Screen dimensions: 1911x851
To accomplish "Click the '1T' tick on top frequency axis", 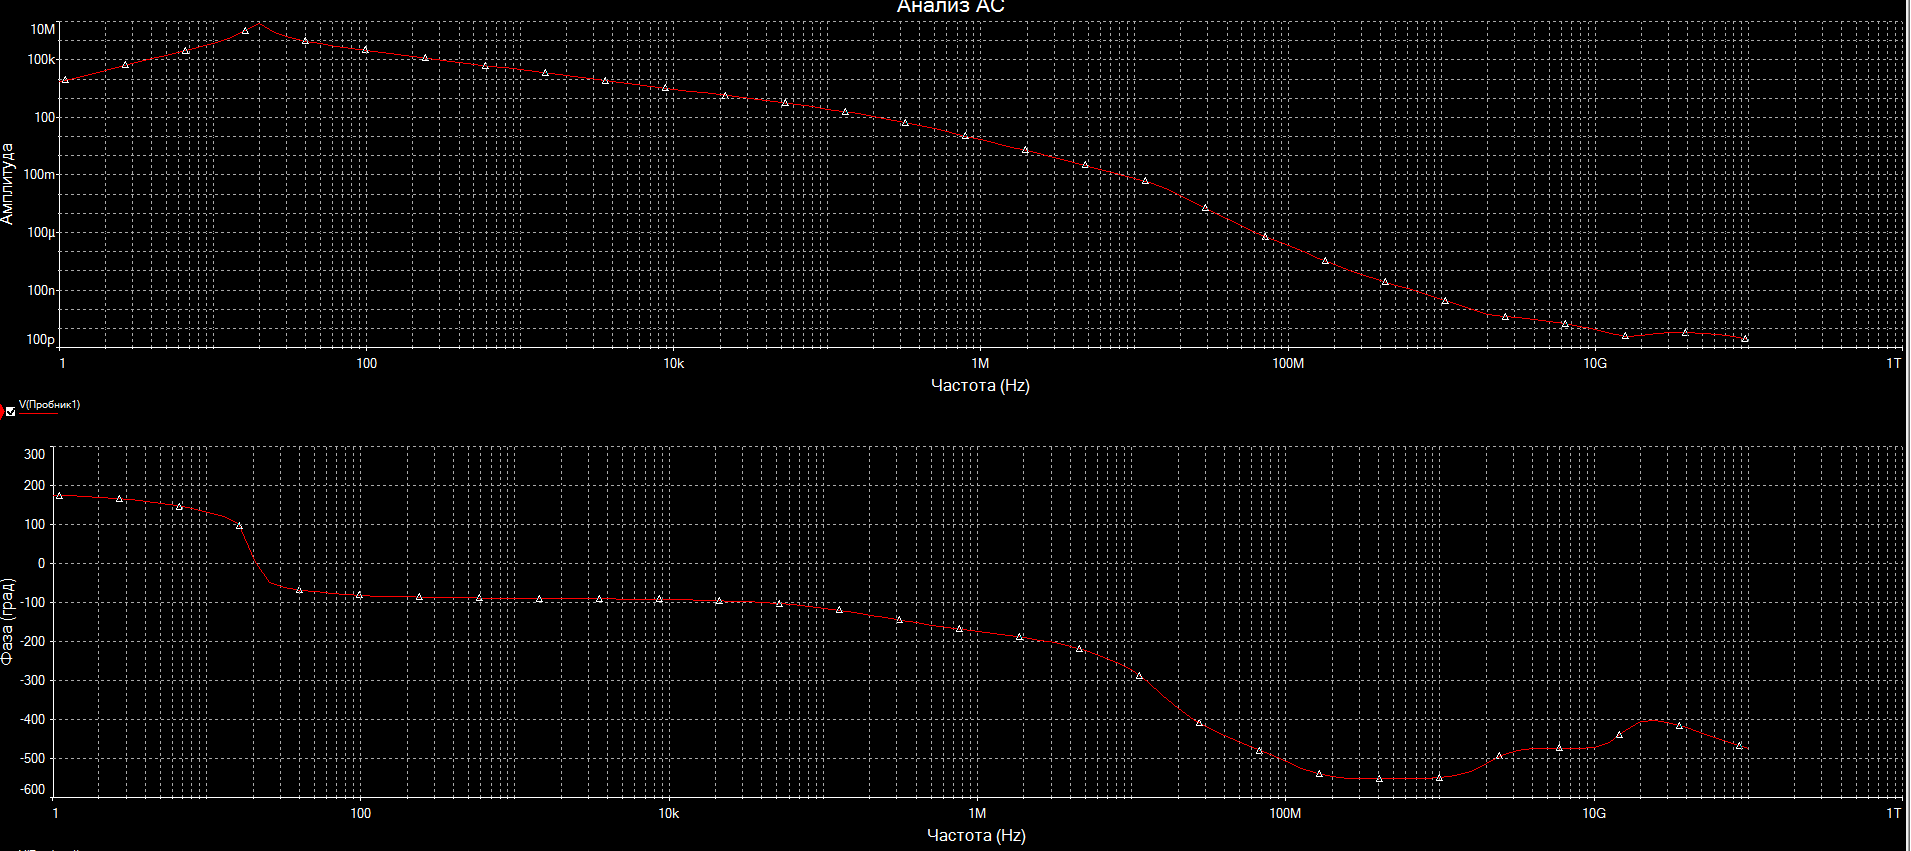I will (x=1893, y=363).
